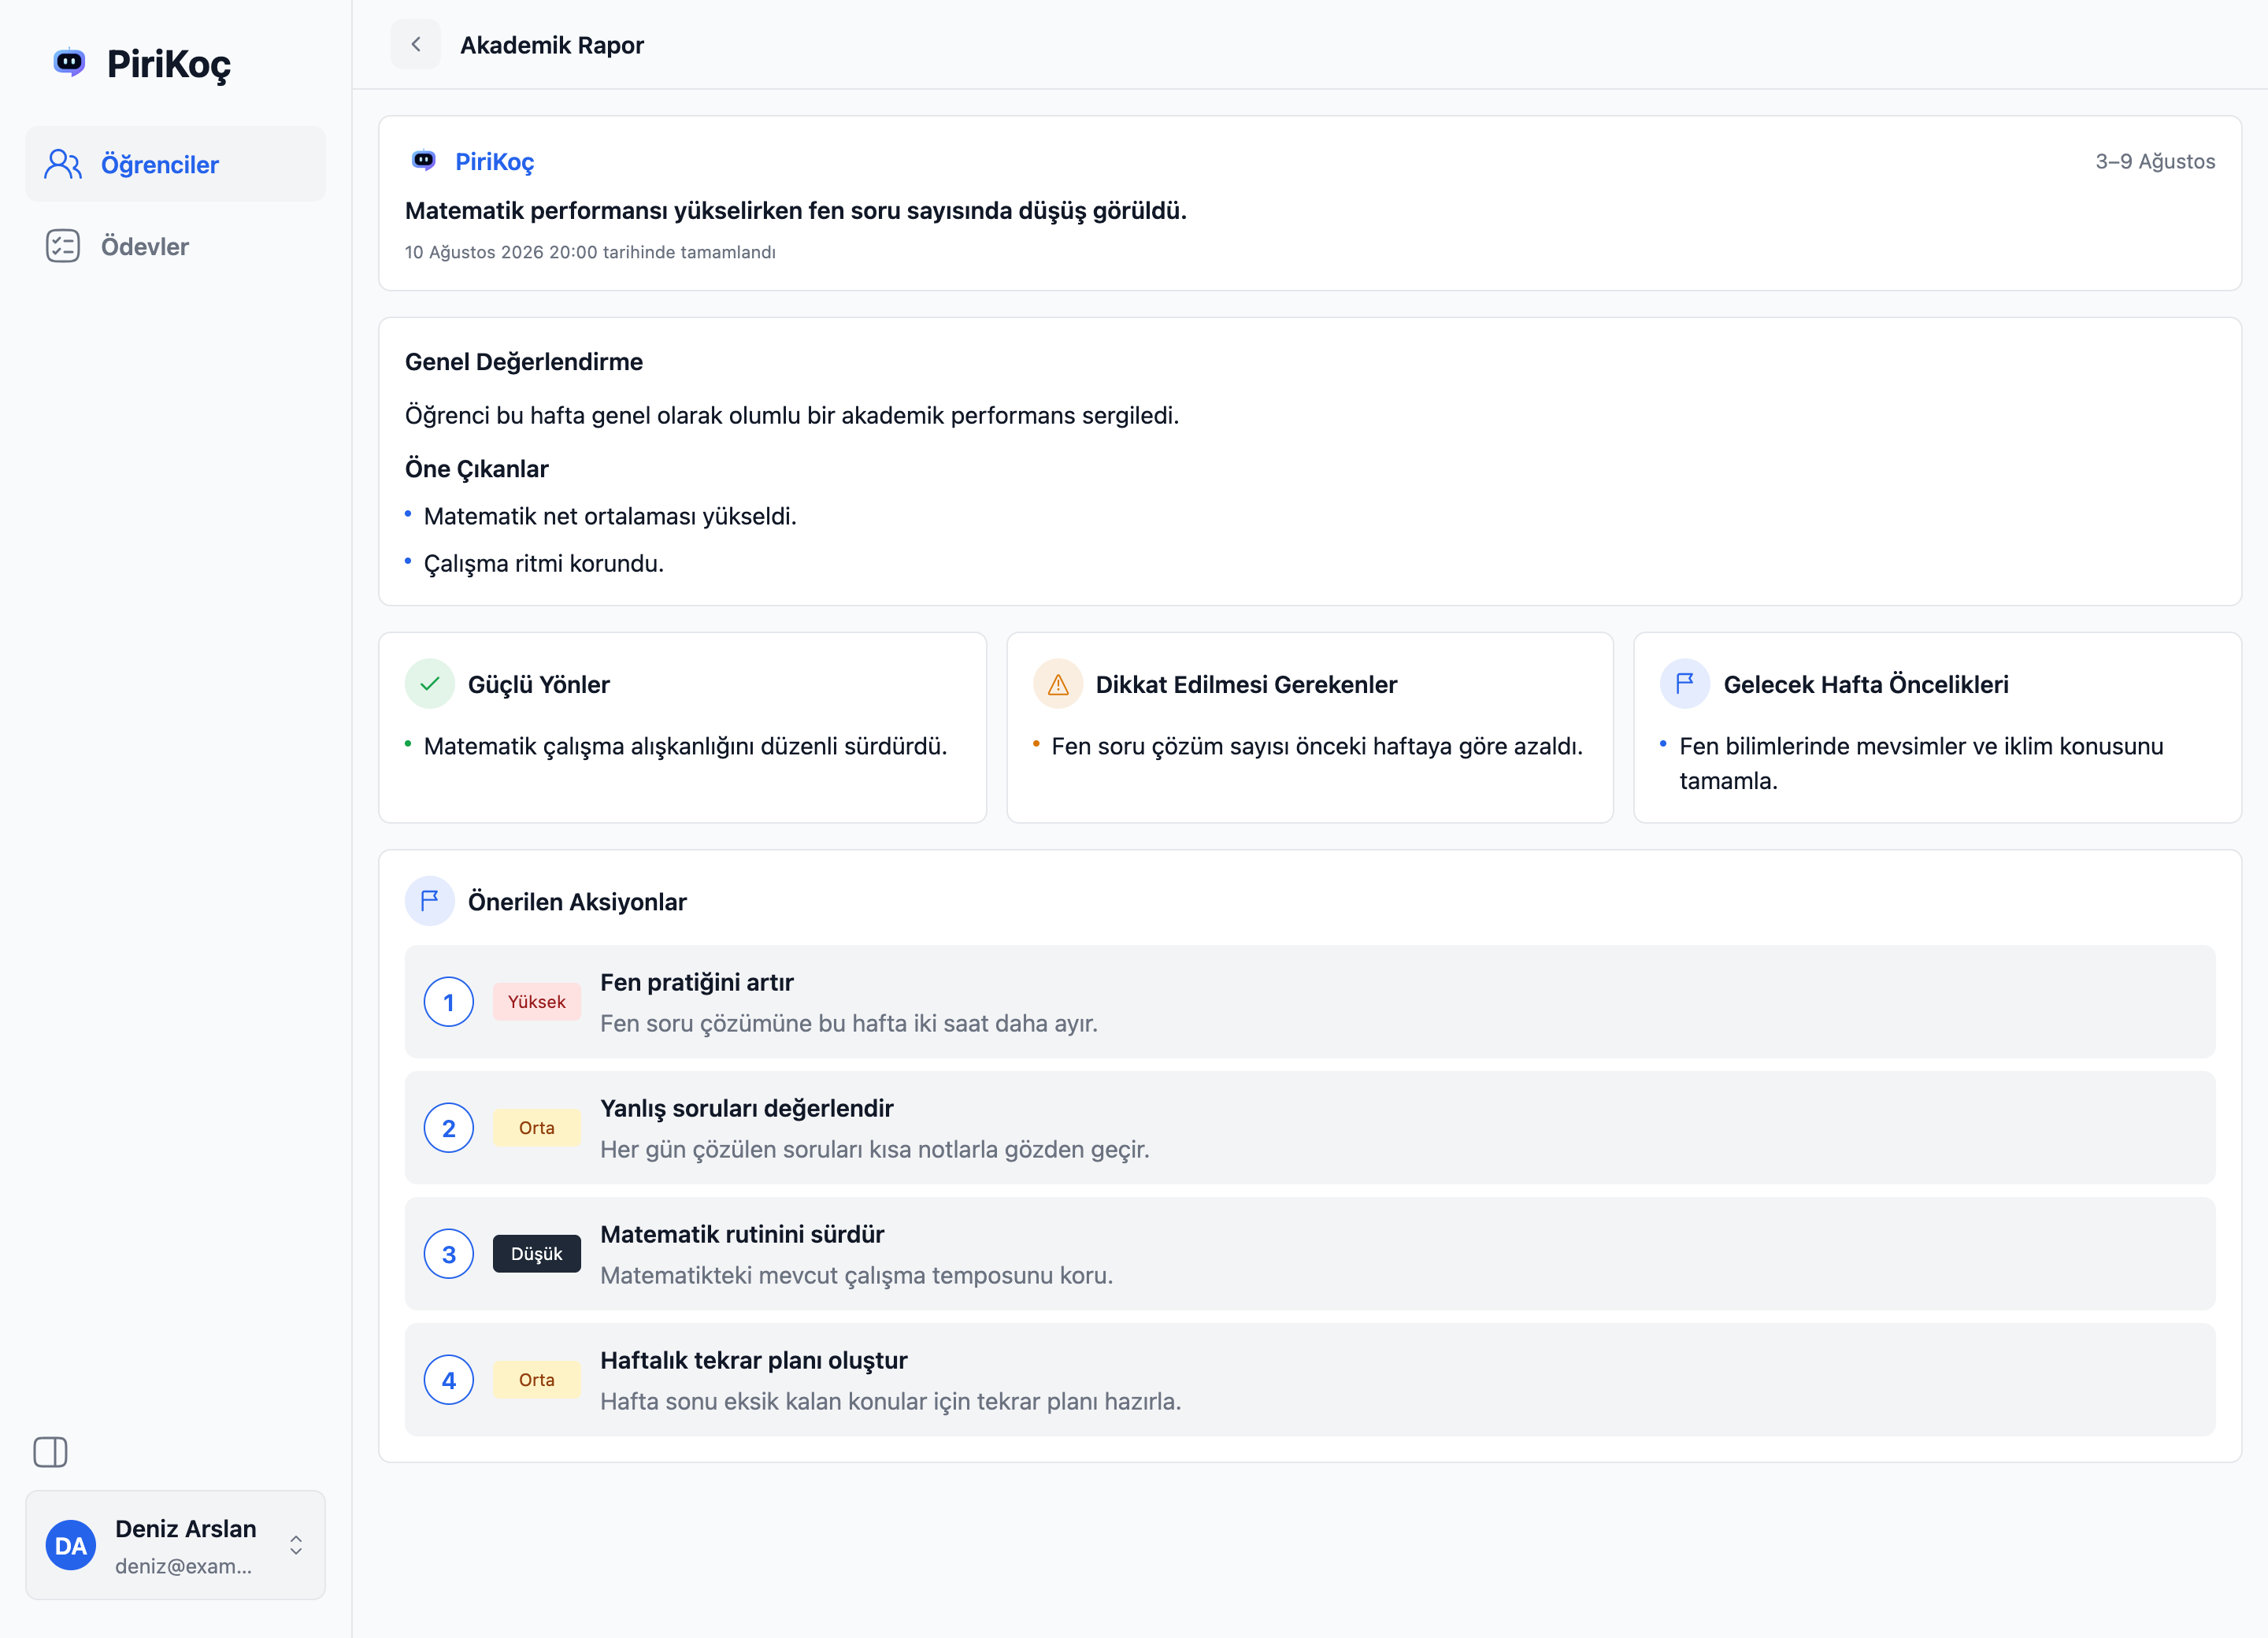Click the completion timestamp 10 Ağustos 2026 20:00
Image resolution: width=2268 pixels, height=1638 pixels.
click(590, 252)
